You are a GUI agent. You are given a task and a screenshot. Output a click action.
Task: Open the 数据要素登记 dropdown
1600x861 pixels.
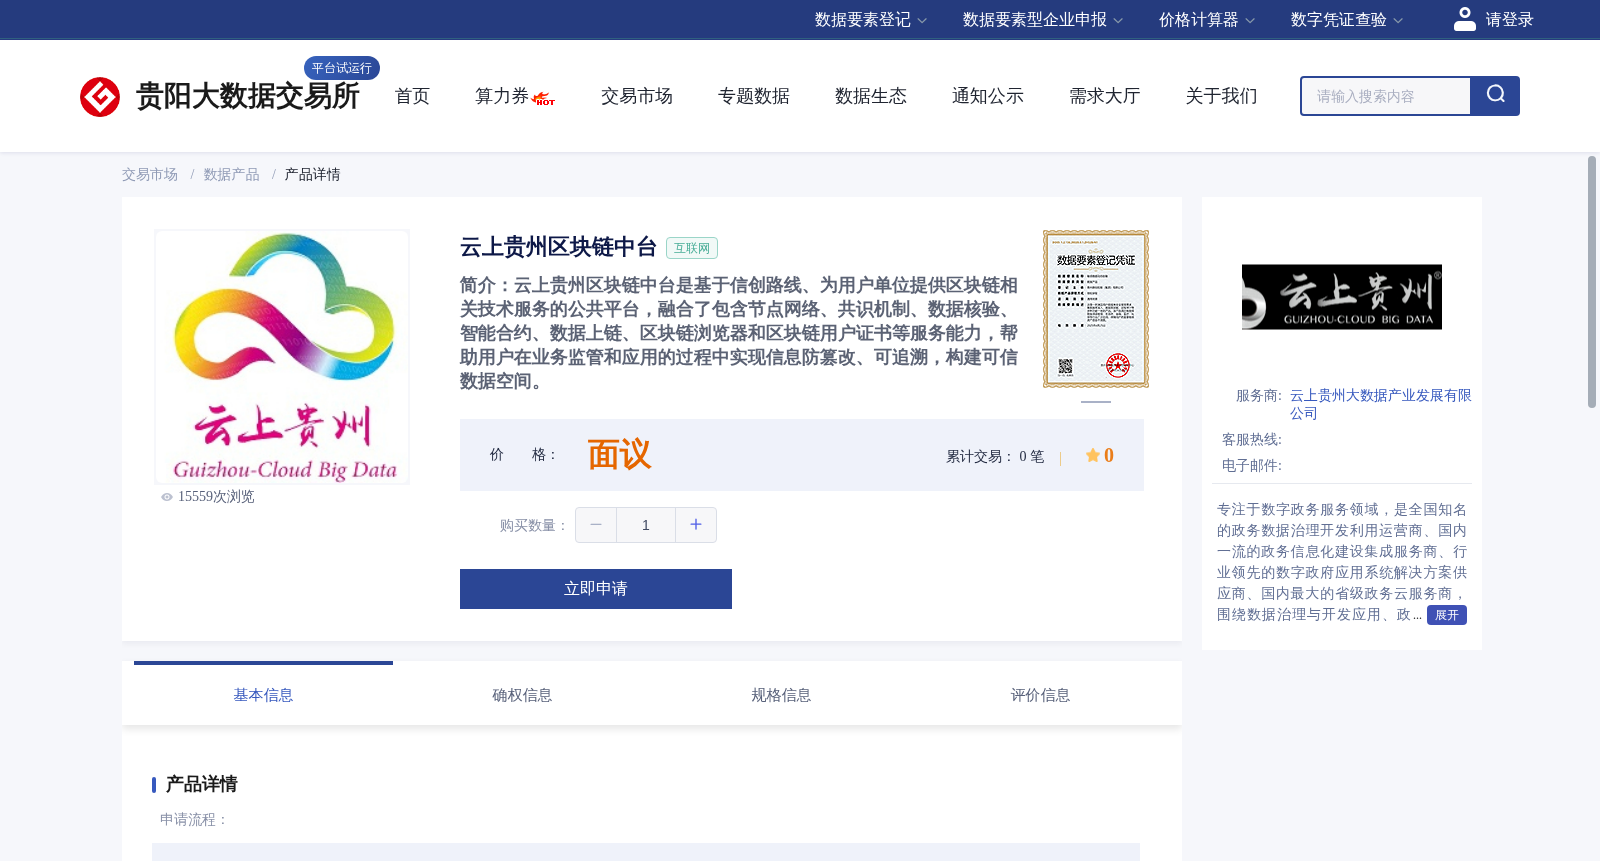(871, 20)
